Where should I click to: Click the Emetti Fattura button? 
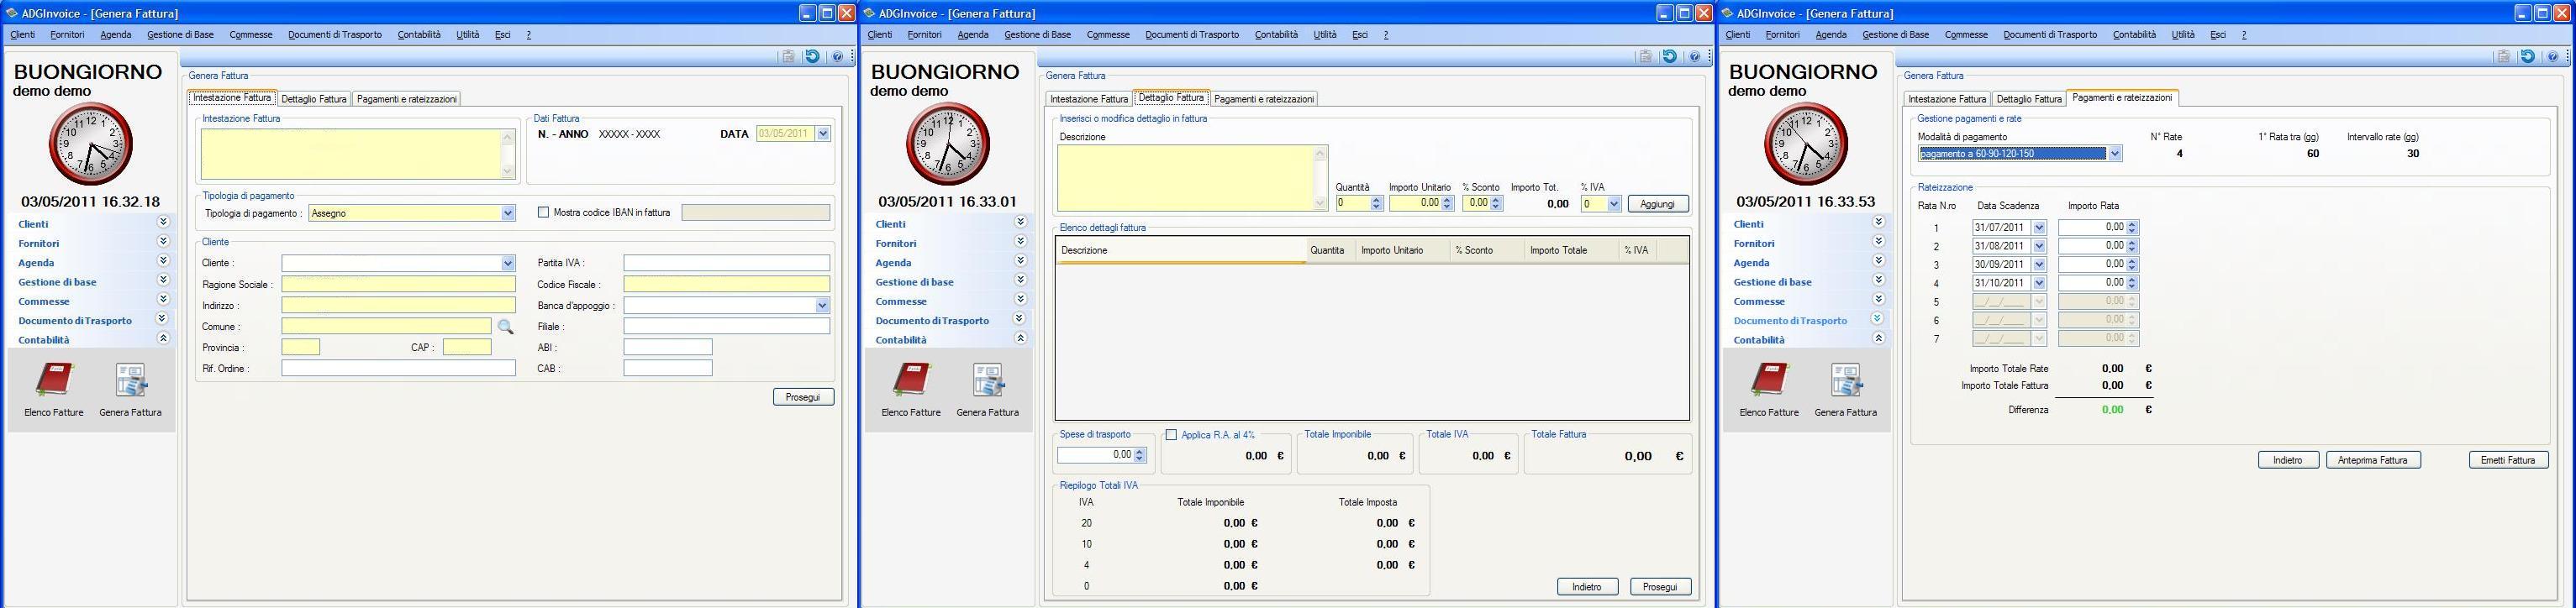[x=2507, y=460]
